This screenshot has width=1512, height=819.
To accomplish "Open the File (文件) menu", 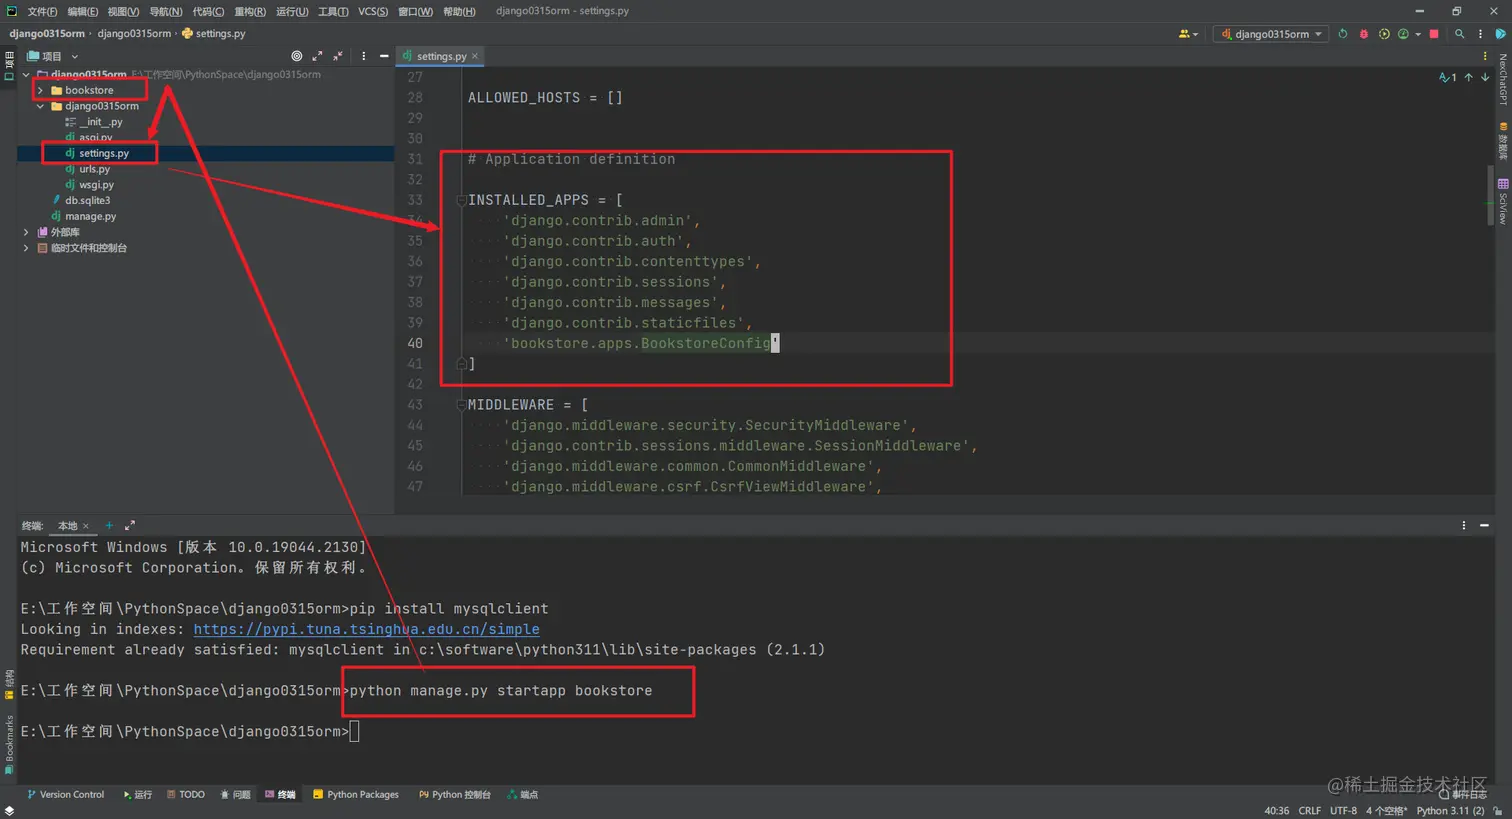I will coord(42,11).
